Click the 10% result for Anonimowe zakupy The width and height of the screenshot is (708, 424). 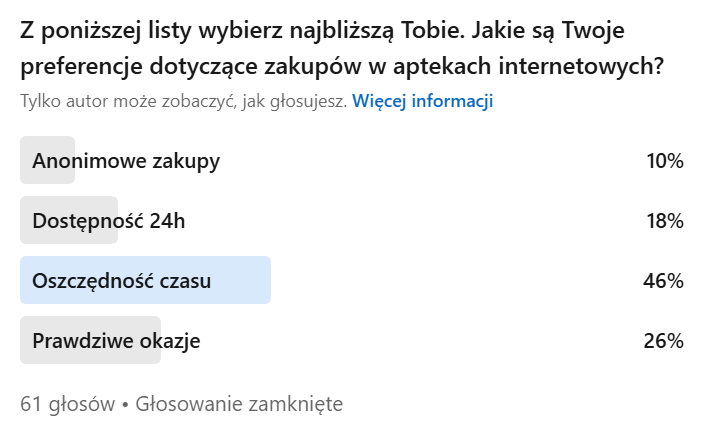(x=664, y=161)
